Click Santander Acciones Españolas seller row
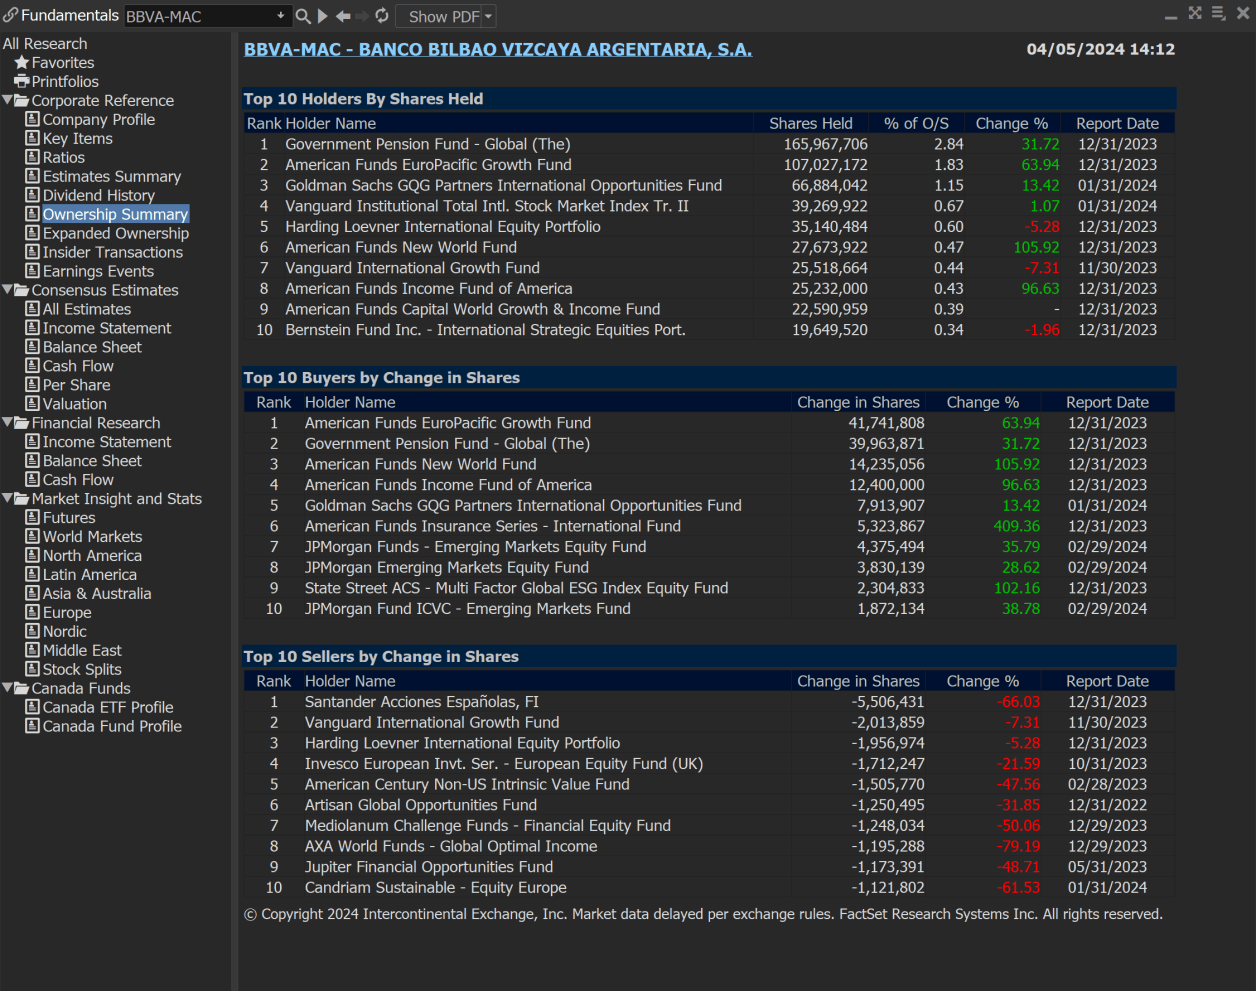 click(709, 703)
